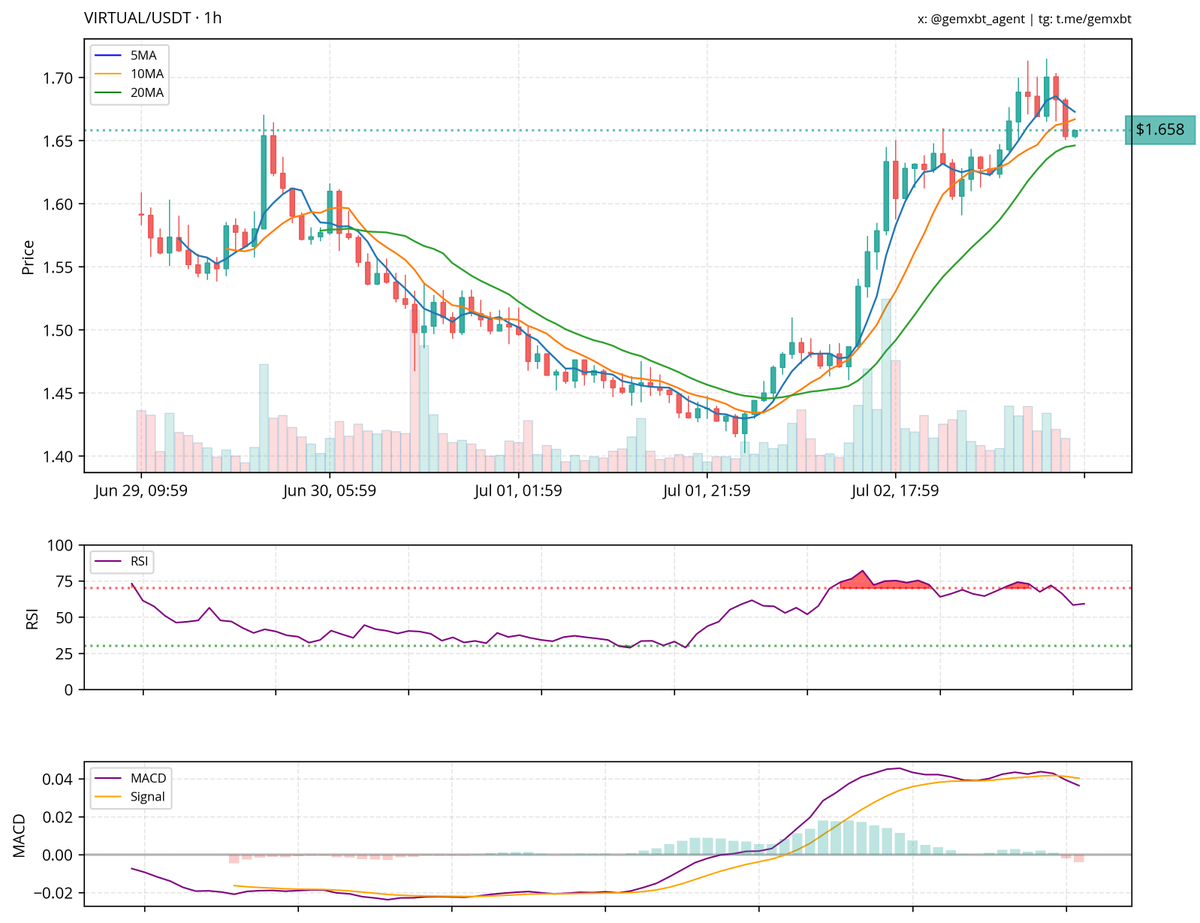Screen dimensions: 1200x923
Task: Click the green 20MA legend line swatch
Action: click(109, 92)
